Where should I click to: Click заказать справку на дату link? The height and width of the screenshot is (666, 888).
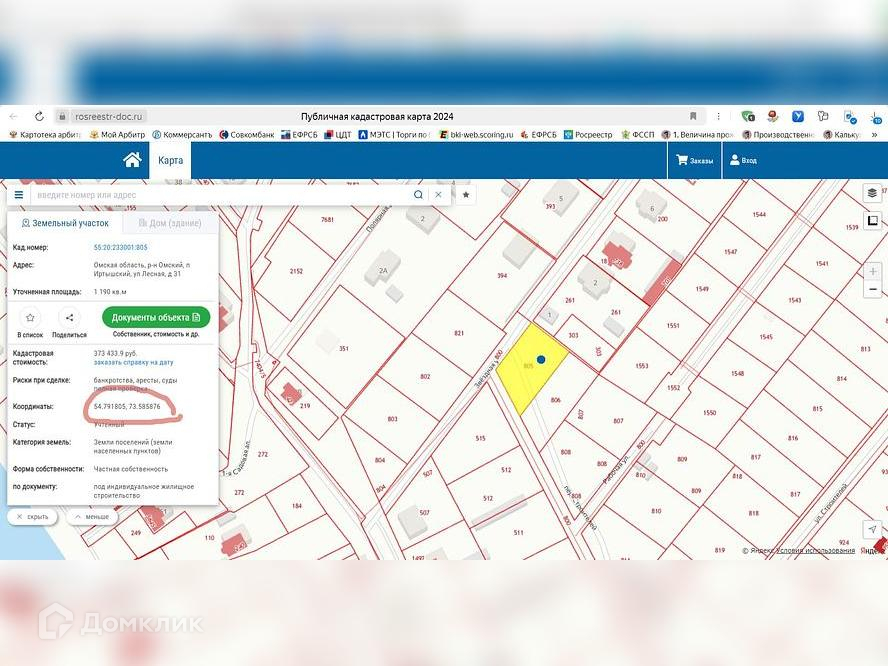[x=134, y=362]
